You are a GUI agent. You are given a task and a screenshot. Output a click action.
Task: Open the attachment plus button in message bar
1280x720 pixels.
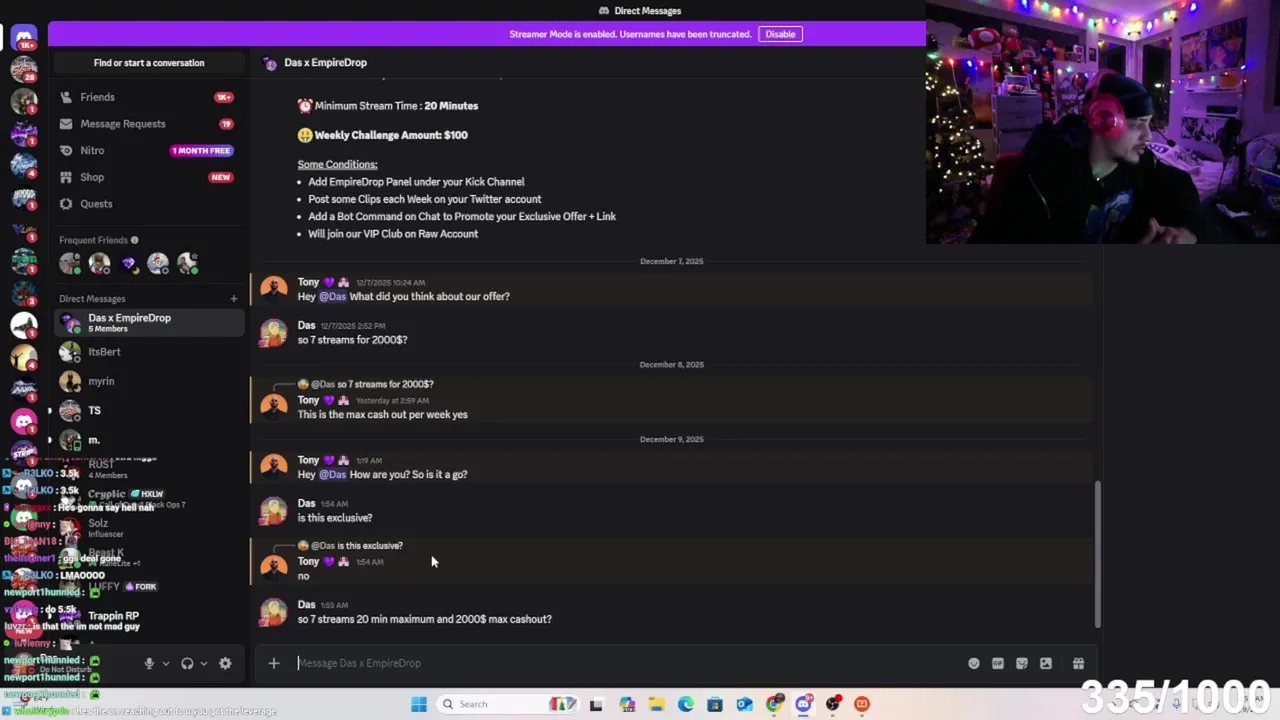click(x=273, y=663)
